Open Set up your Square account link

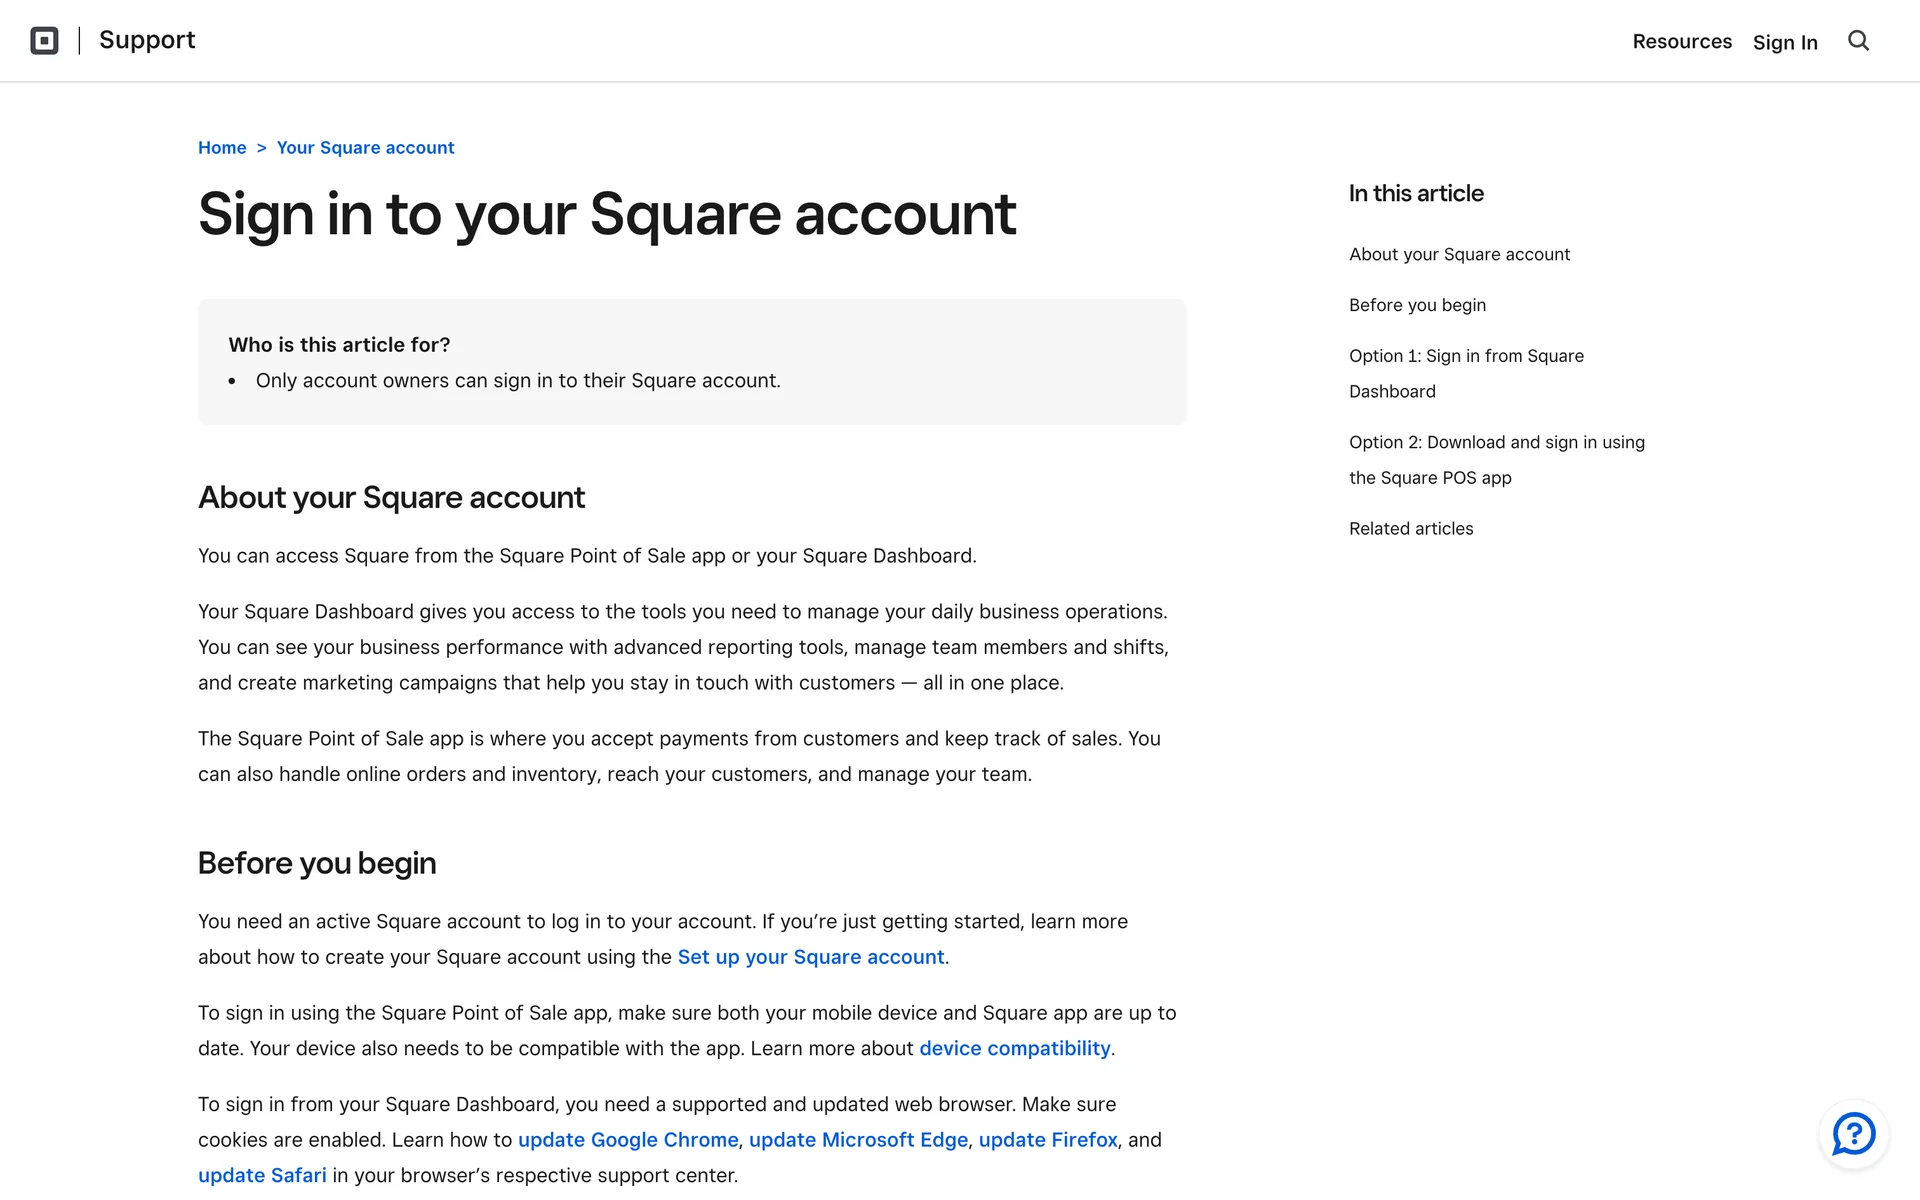(x=810, y=957)
